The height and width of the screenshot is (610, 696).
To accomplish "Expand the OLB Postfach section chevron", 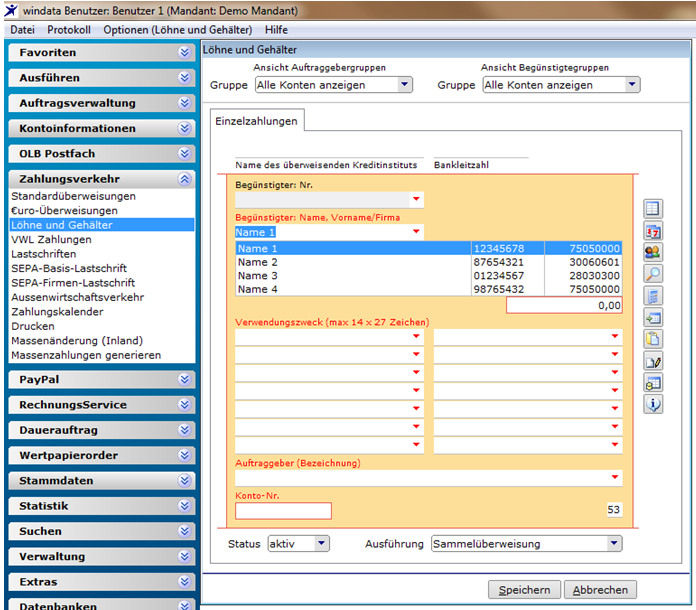I will pyautogui.click(x=184, y=154).
